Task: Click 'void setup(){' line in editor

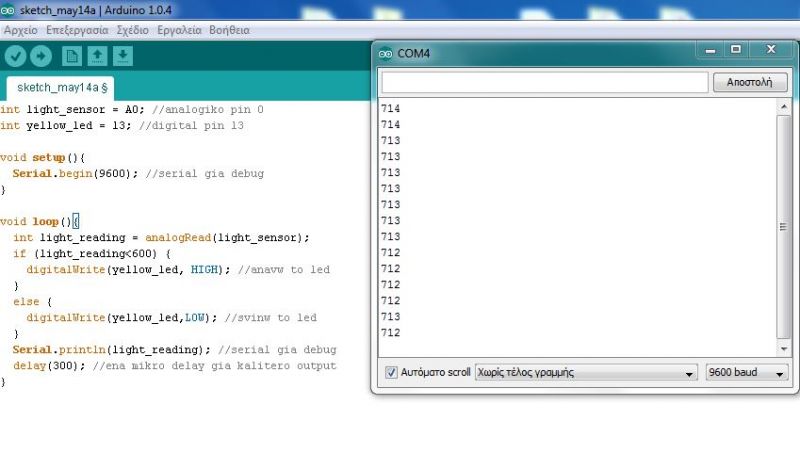Action: 42,158
